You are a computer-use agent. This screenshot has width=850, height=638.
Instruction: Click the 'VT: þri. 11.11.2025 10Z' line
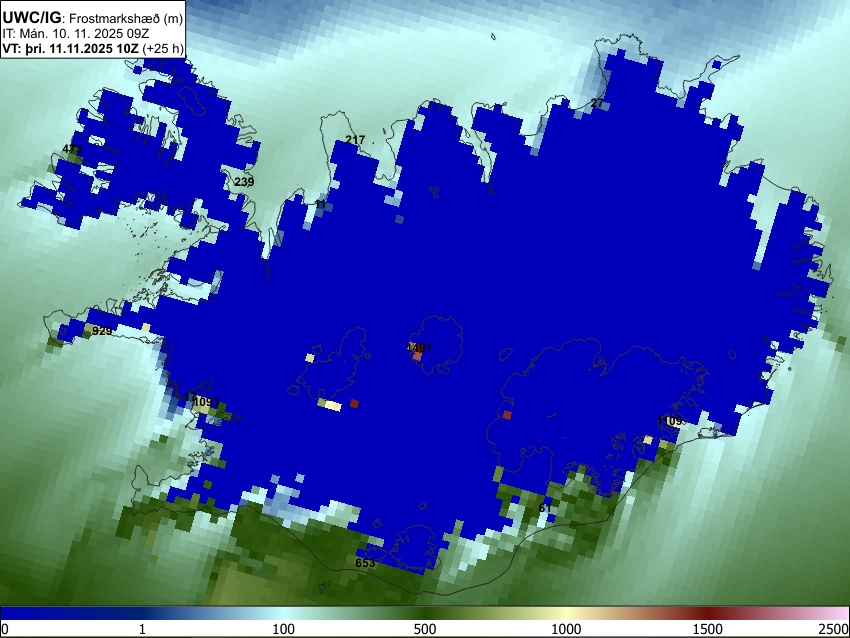[70, 48]
